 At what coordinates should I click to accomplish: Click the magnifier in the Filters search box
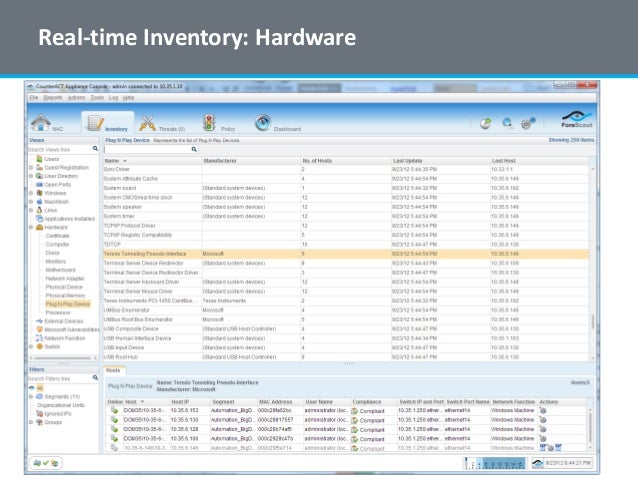95,378
